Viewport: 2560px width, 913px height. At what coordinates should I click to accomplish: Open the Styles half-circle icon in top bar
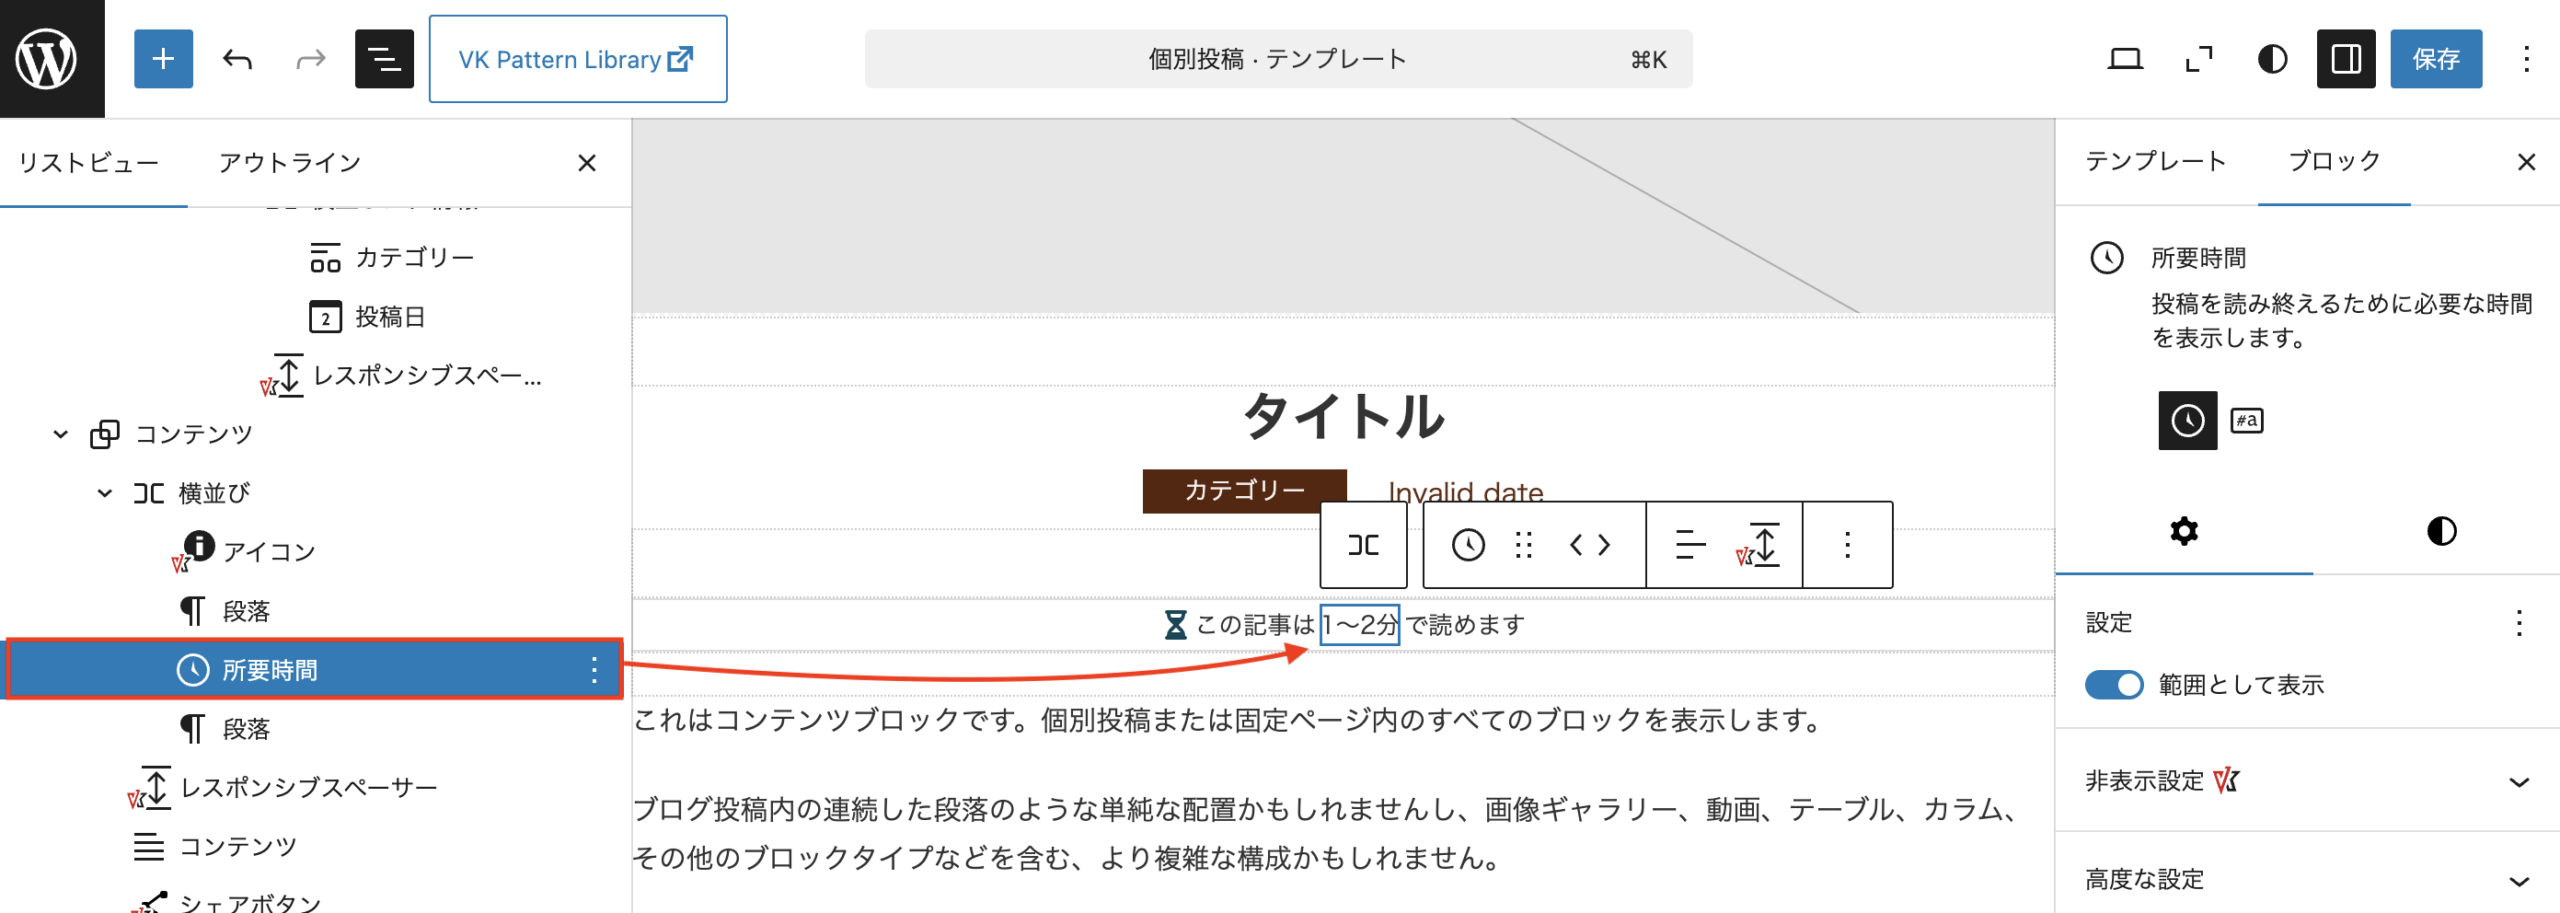point(2272,59)
